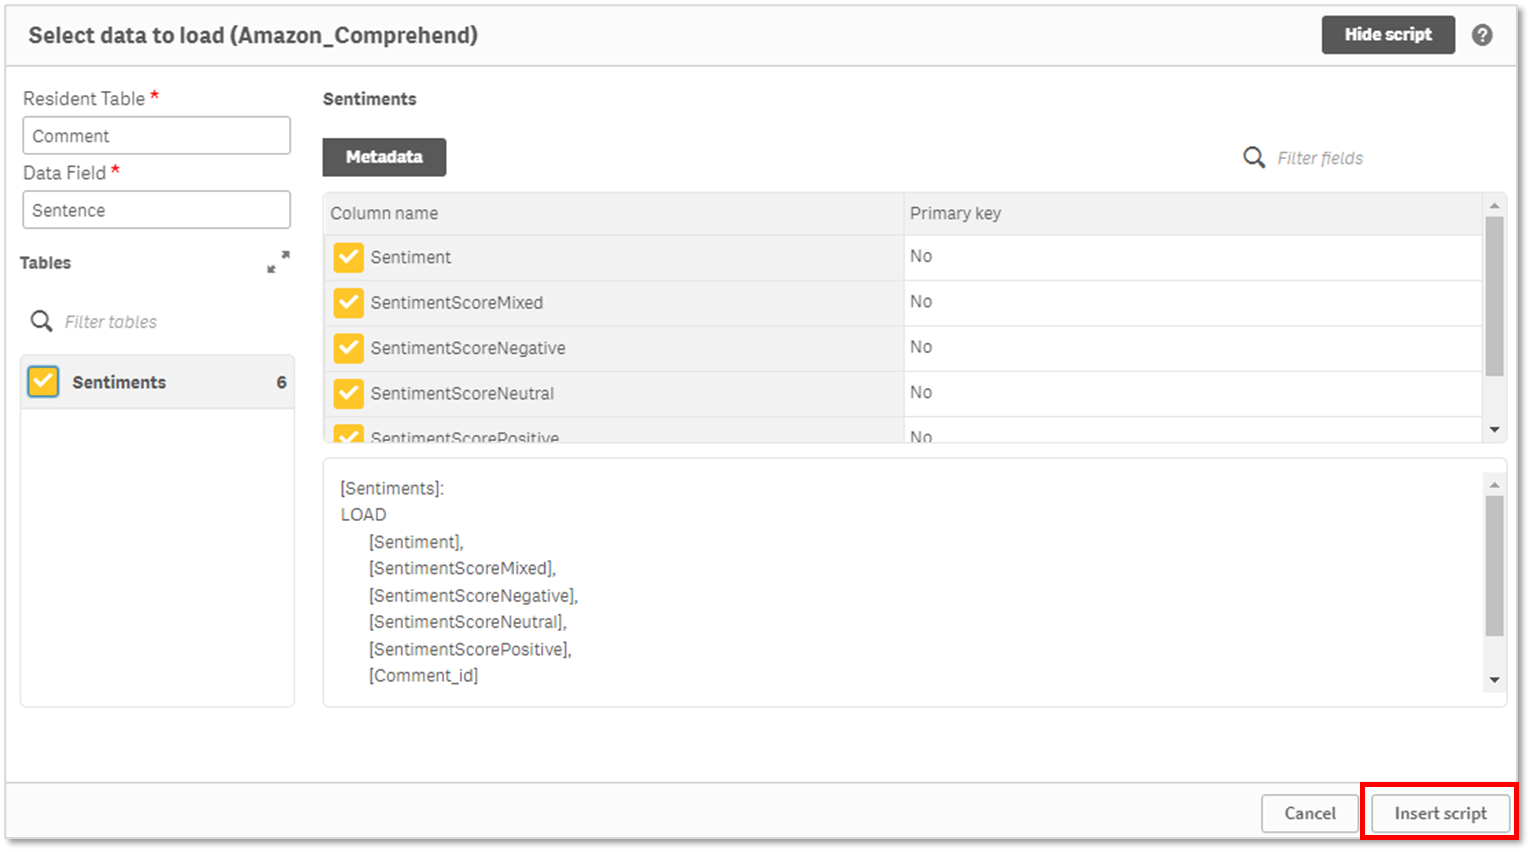Screen dimensions: 1531x852
Task: Click the [SentimentScorePositive], script line
Action: coord(470,649)
